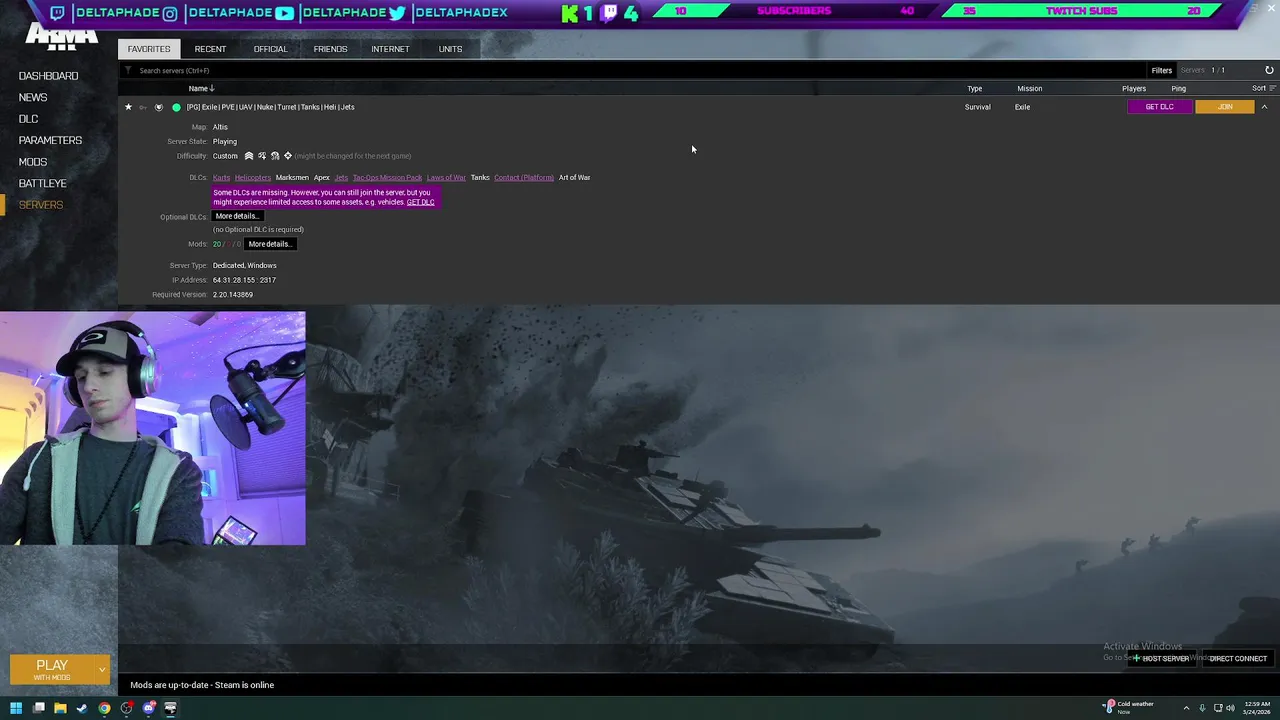Click the Marksmen DLC label
Viewport: 1280px width, 720px height.
[292, 178]
